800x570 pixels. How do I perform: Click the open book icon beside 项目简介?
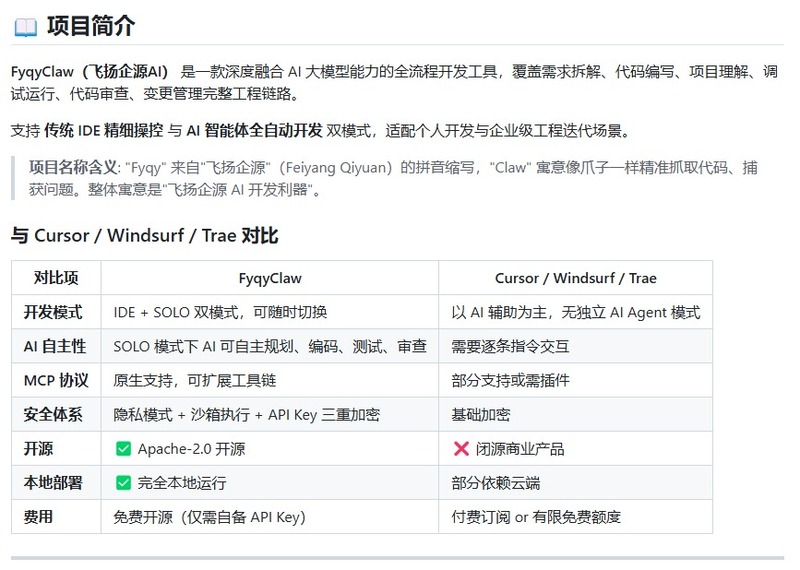tap(26, 27)
